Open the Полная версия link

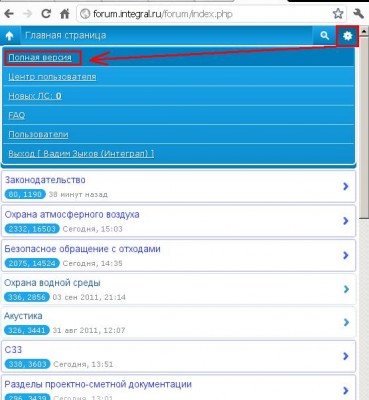pos(40,57)
